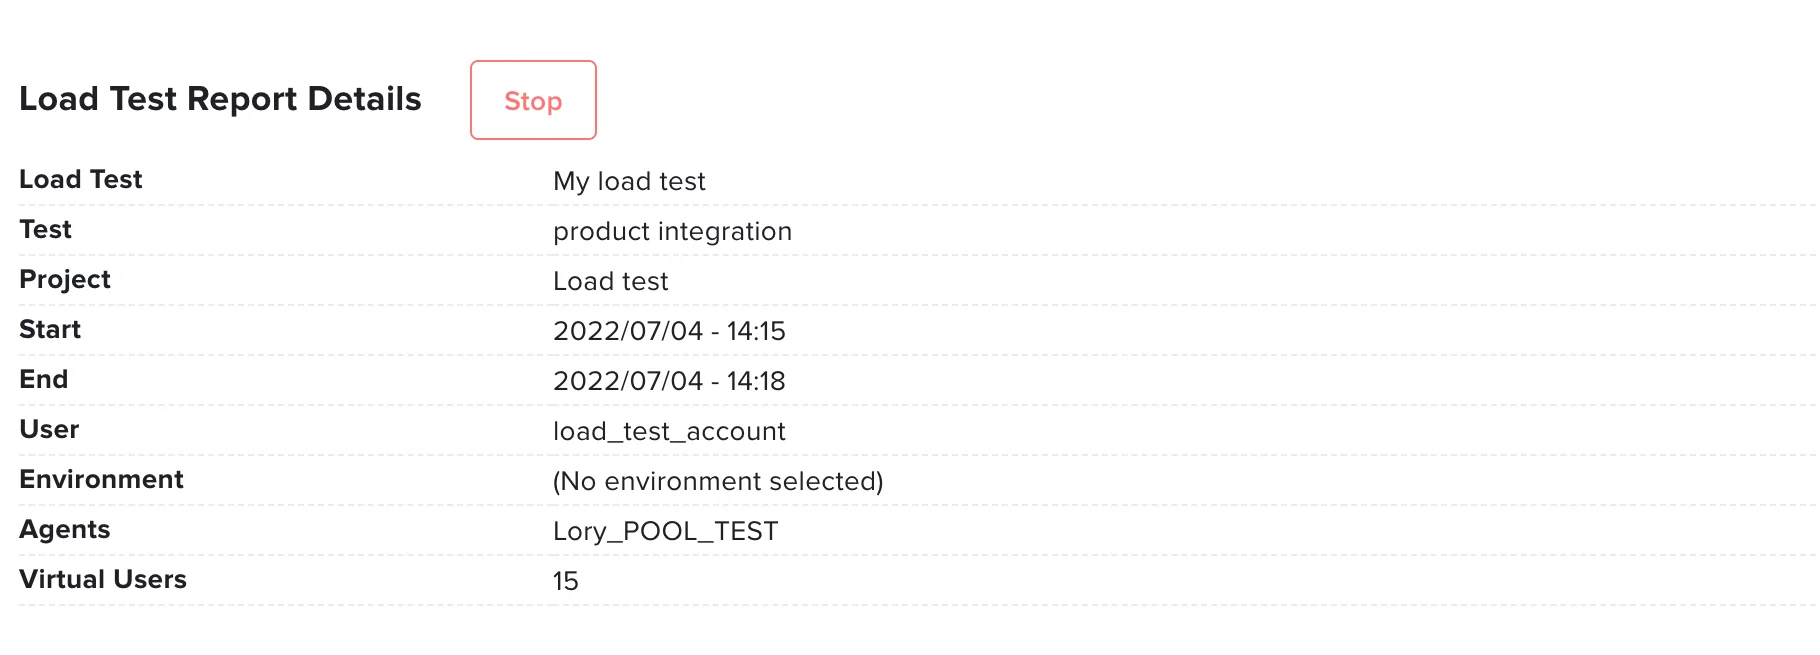
Task: Click the Virtual Users value '15'
Action: click(565, 580)
